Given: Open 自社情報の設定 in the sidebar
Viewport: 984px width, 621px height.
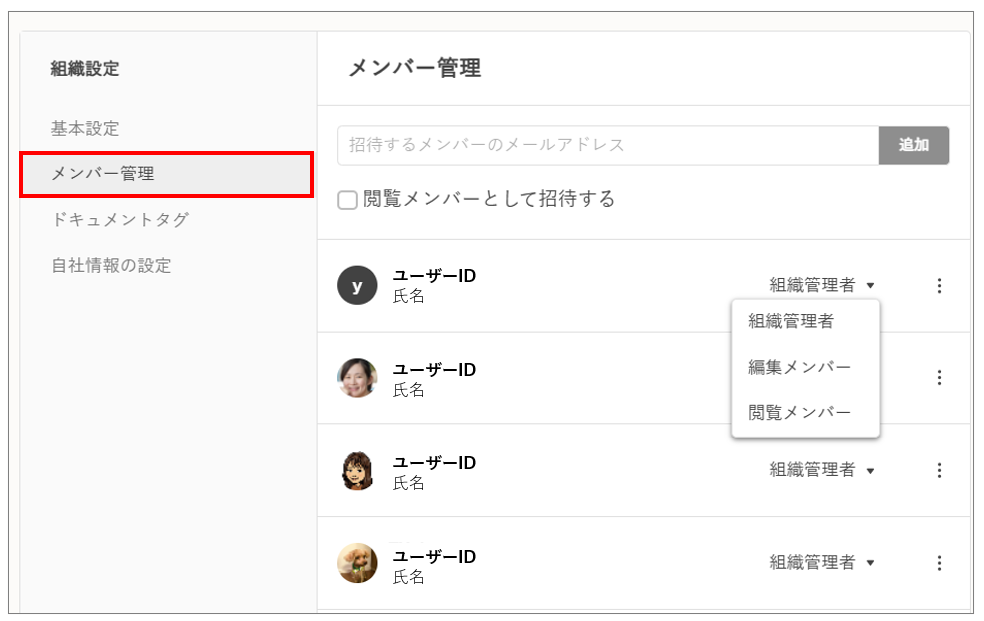Looking at the screenshot, I should pyautogui.click(x=111, y=266).
